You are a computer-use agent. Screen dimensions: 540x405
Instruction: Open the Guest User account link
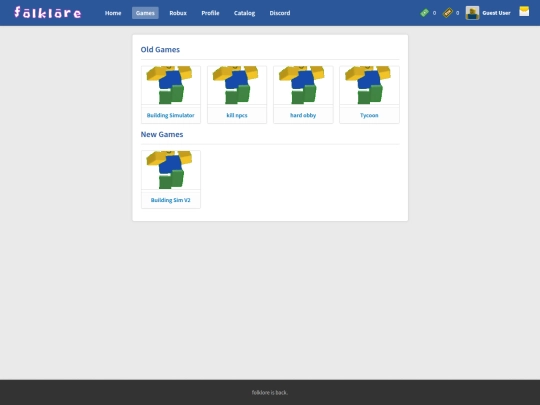(x=496, y=13)
